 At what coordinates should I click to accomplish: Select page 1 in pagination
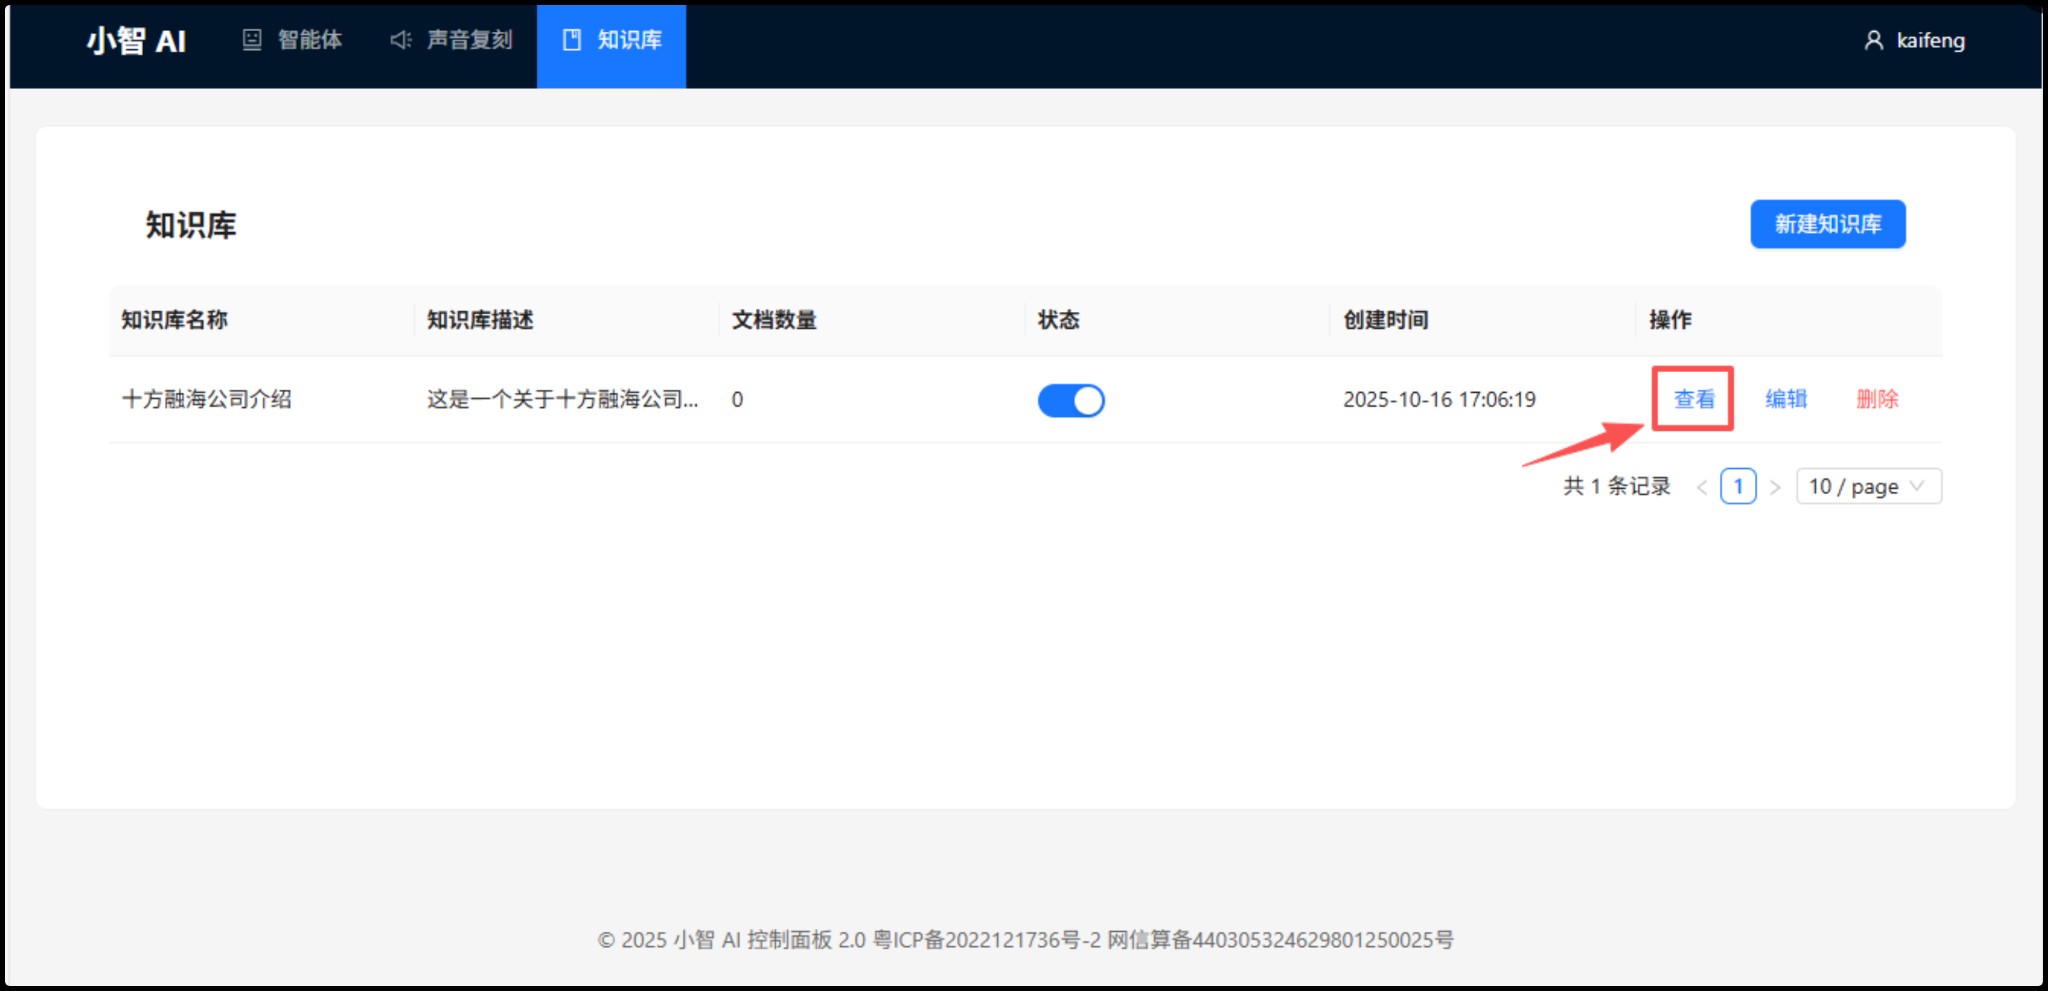(1738, 487)
